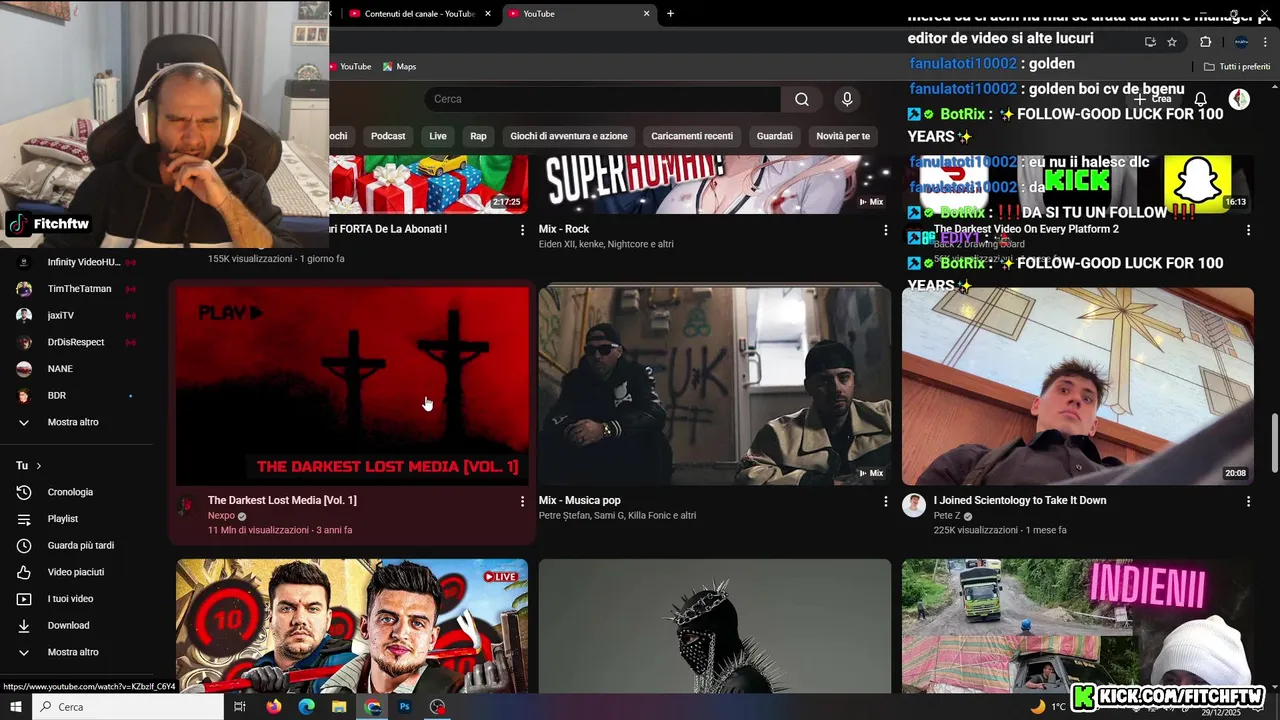Click the install app icon in address bar
Screen dimensions: 1280x720
pyautogui.click(x=1150, y=42)
